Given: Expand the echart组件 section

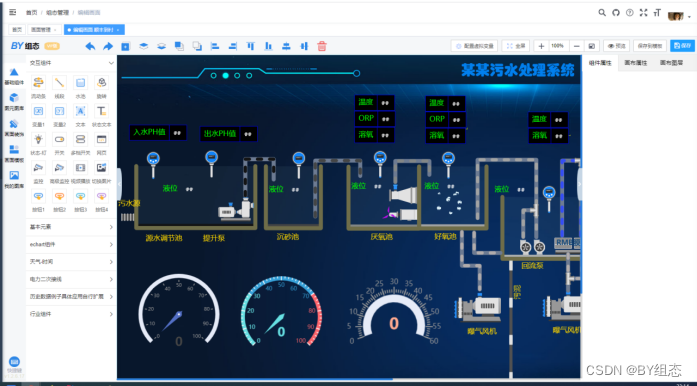Looking at the screenshot, I should coord(71,244).
